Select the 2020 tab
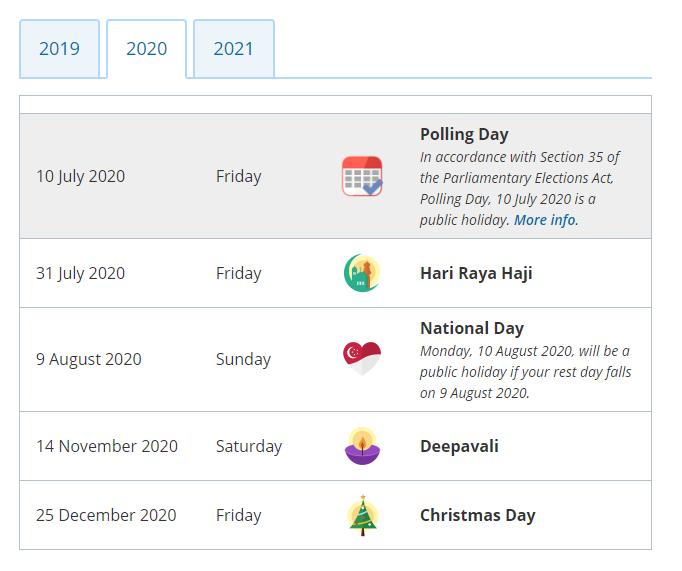682x571 pixels. 147,49
